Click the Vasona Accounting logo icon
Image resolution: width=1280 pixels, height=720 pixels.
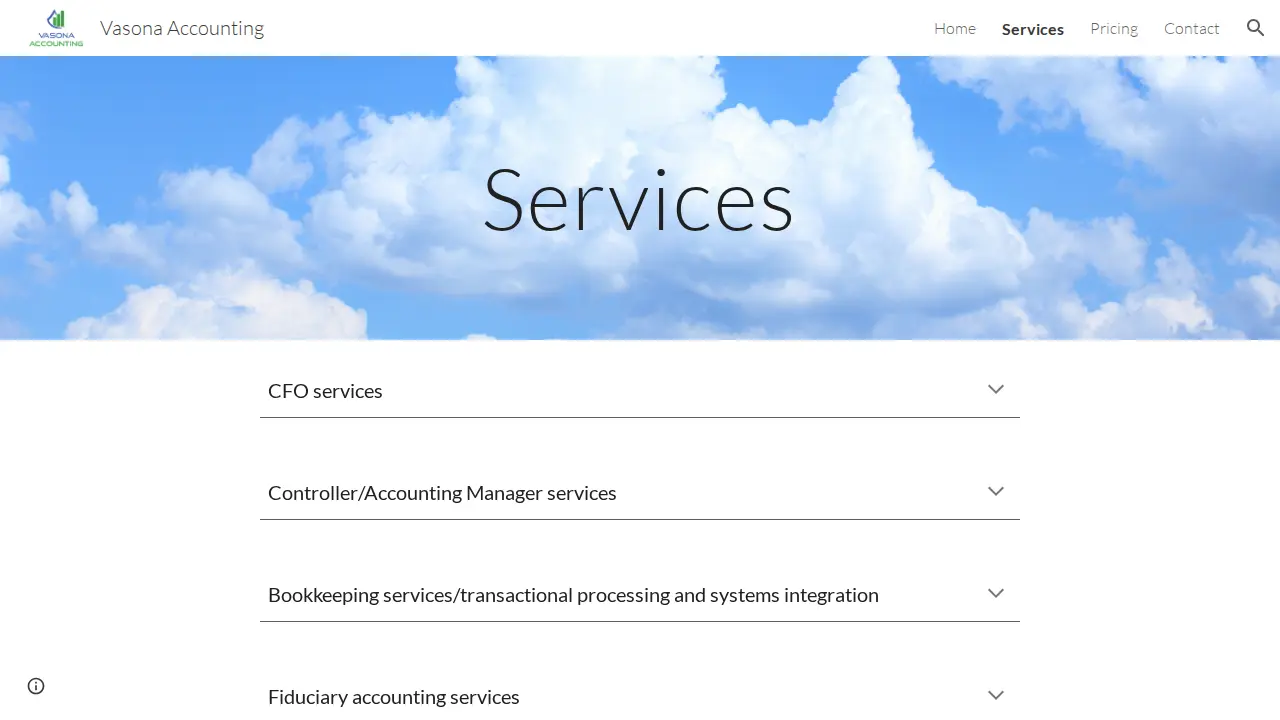point(57,28)
